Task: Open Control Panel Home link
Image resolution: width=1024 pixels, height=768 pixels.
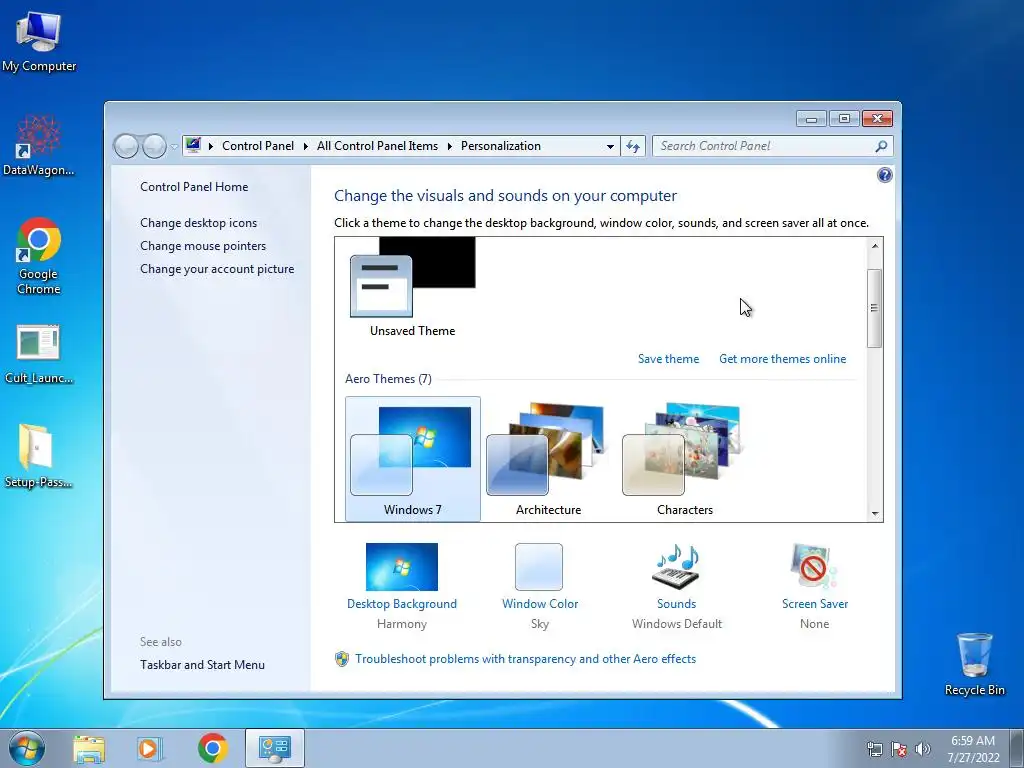Action: pyautogui.click(x=194, y=187)
